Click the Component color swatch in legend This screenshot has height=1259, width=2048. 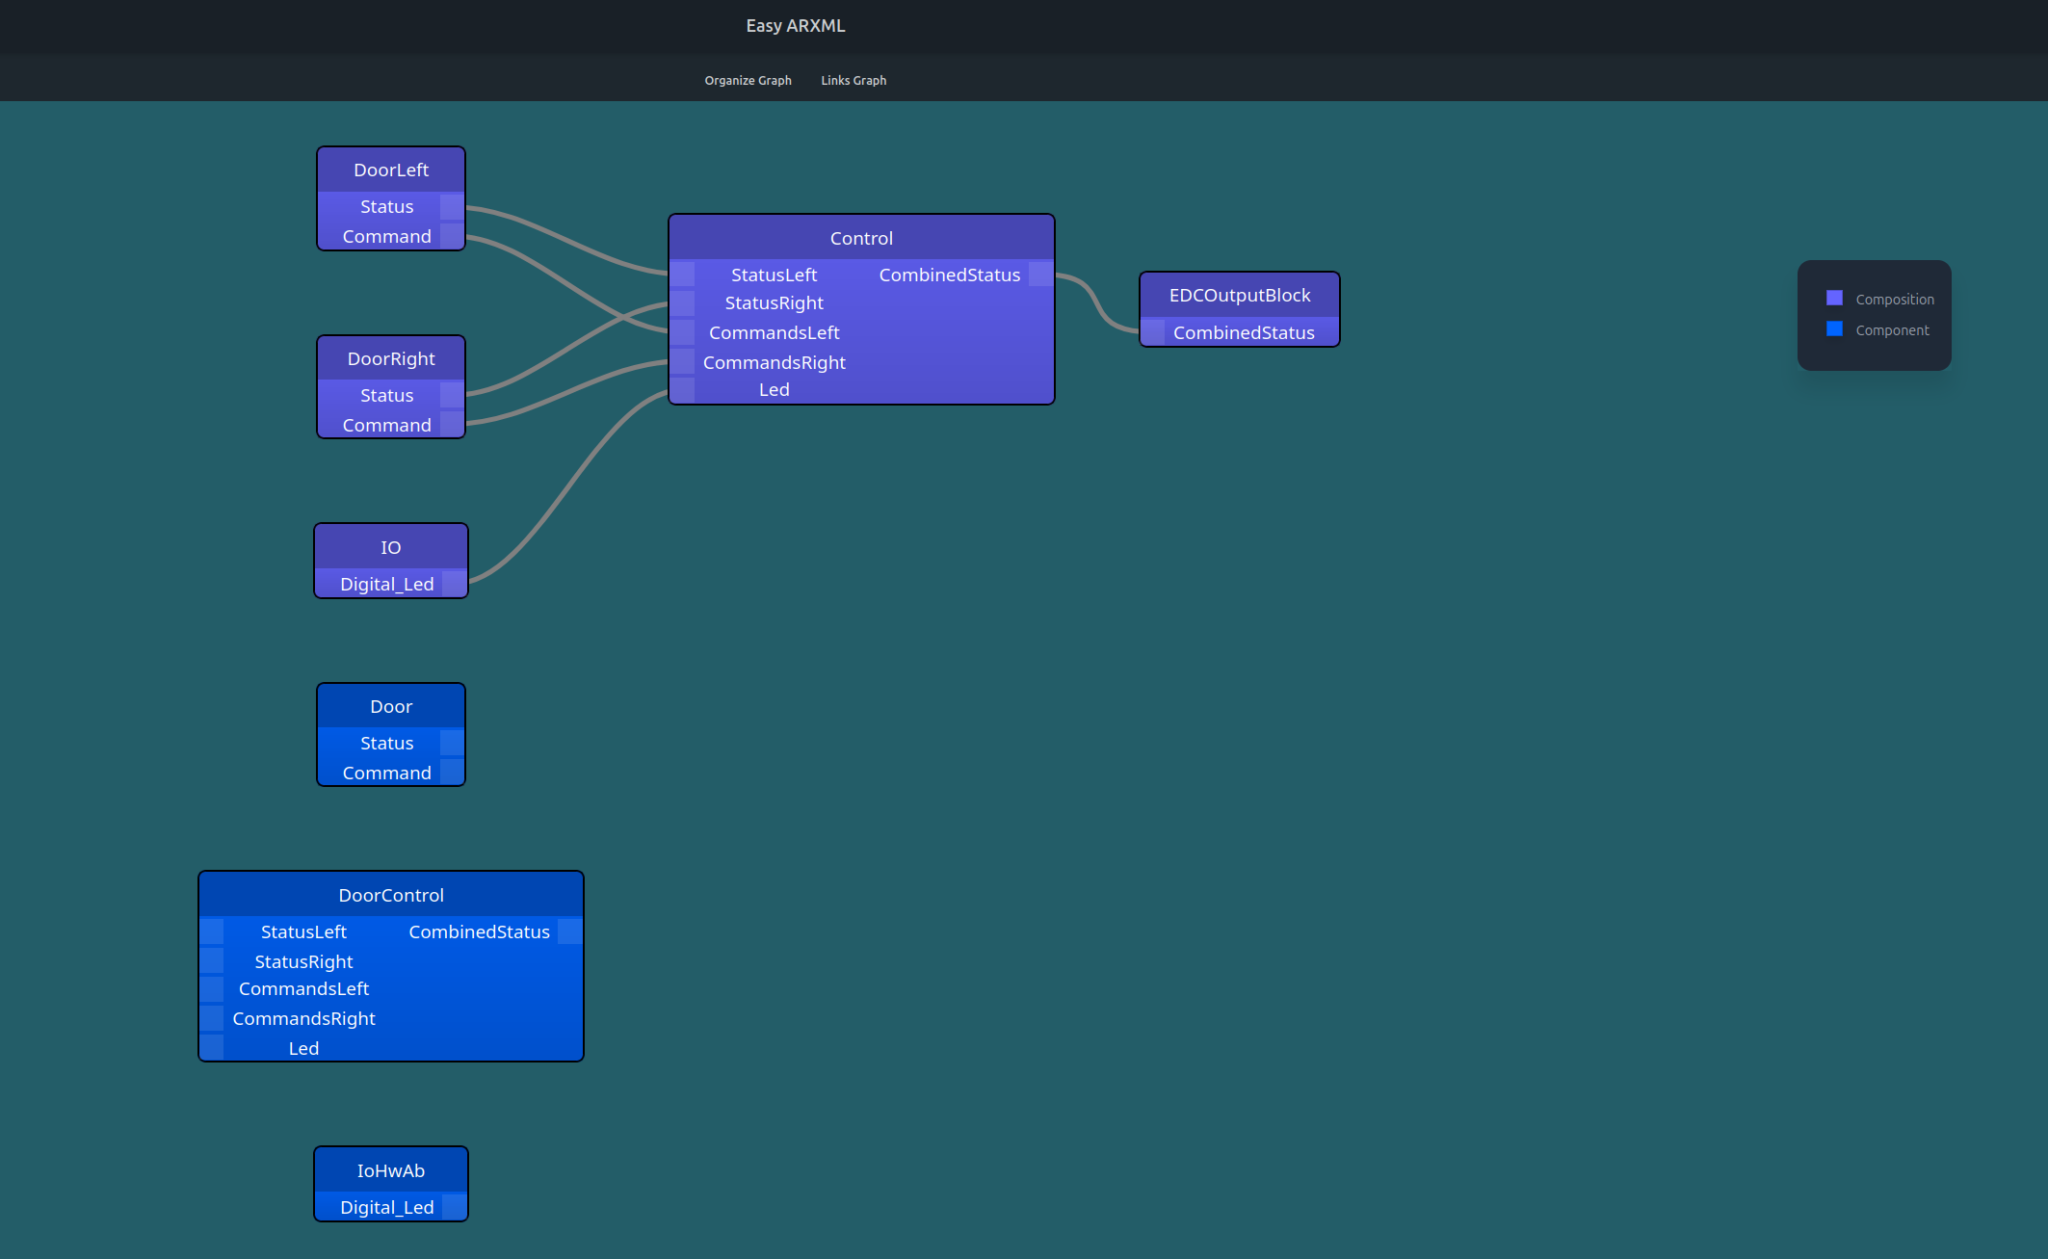[x=1833, y=328]
